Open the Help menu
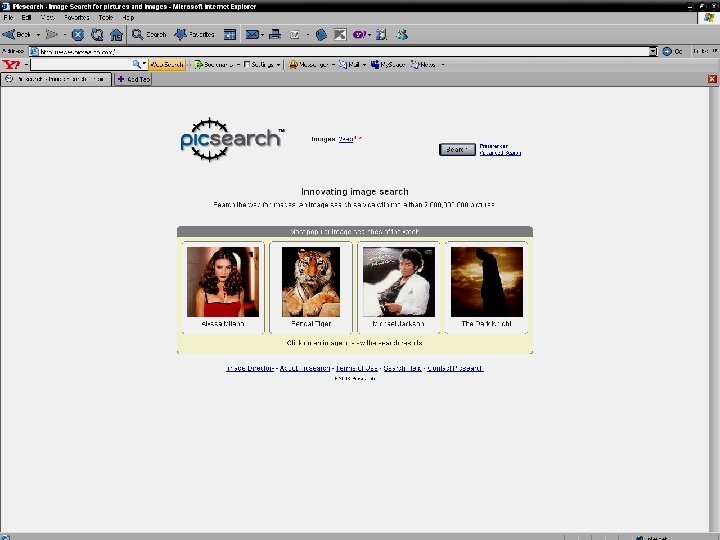Image resolution: width=720 pixels, height=540 pixels. pos(128,17)
